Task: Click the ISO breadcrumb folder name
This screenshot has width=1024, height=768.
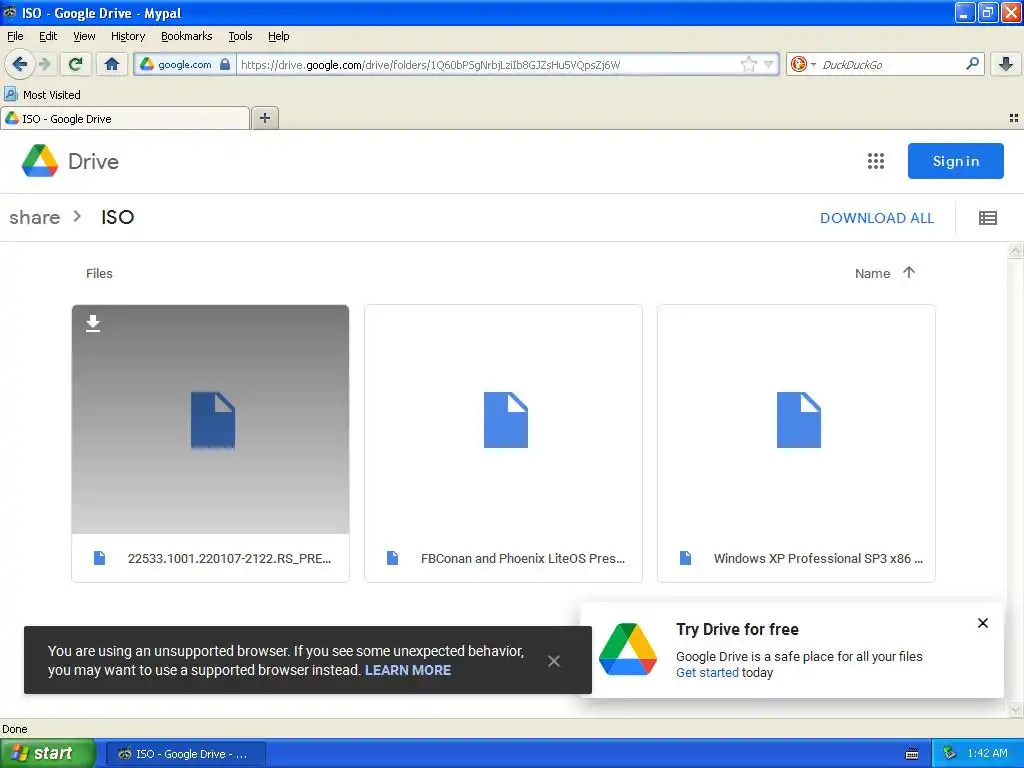Action: point(118,217)
